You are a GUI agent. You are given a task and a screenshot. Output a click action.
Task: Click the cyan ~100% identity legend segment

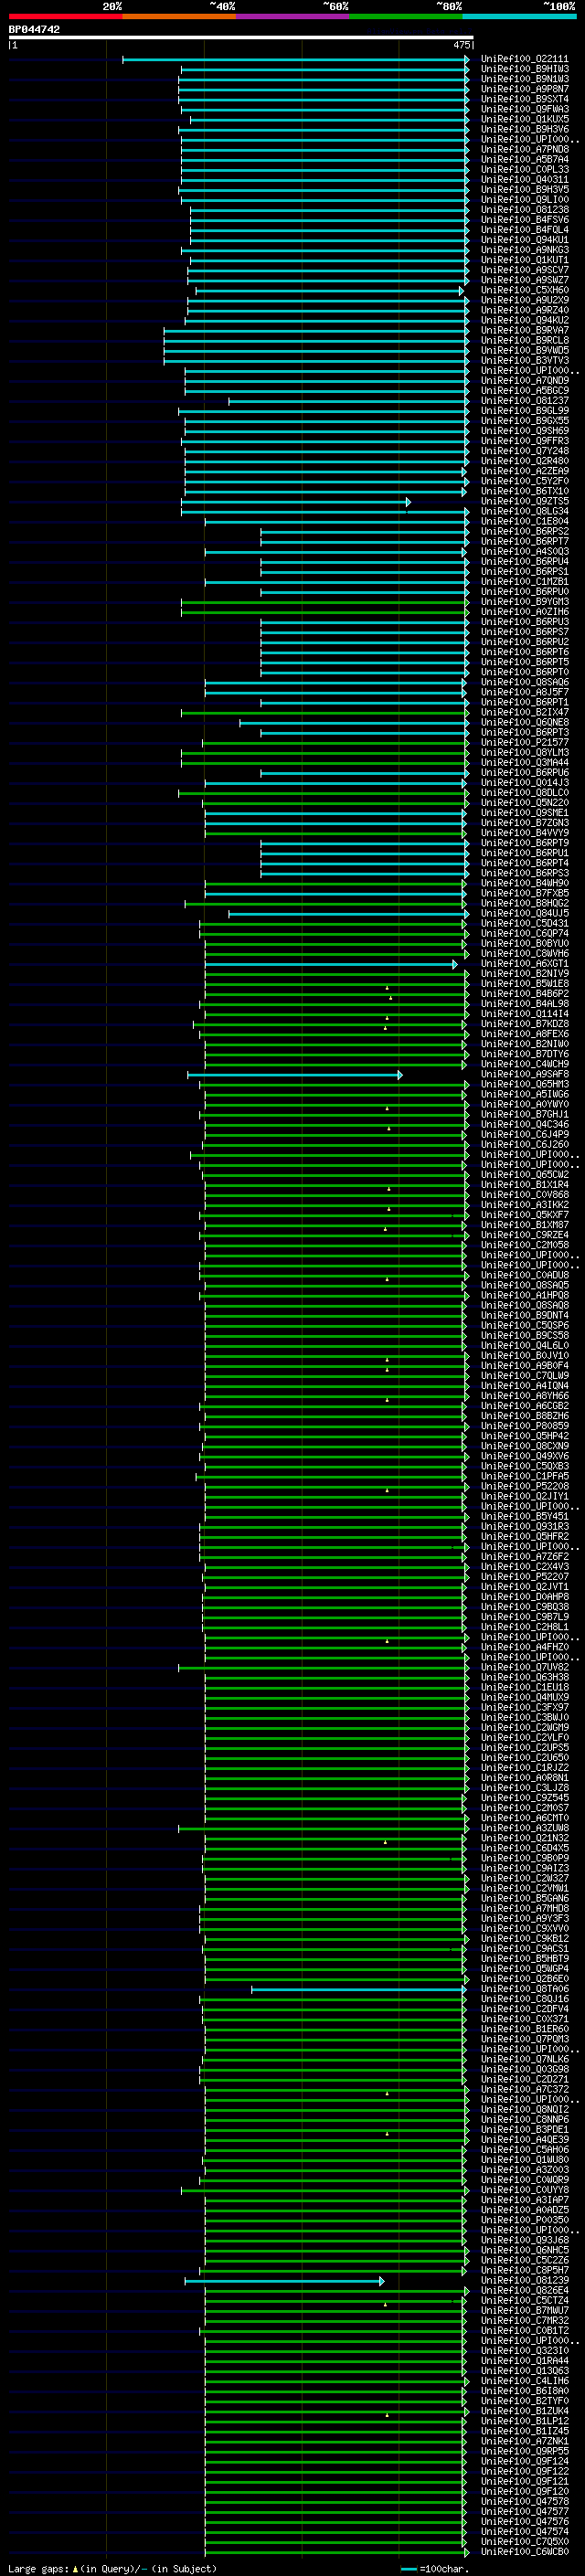[520, 16]
